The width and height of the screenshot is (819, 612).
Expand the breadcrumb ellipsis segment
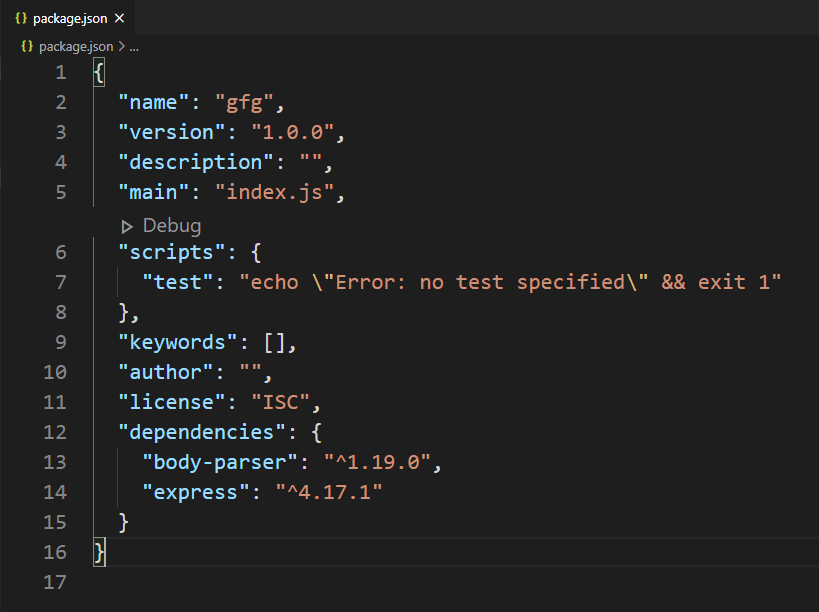pos(134,46)
